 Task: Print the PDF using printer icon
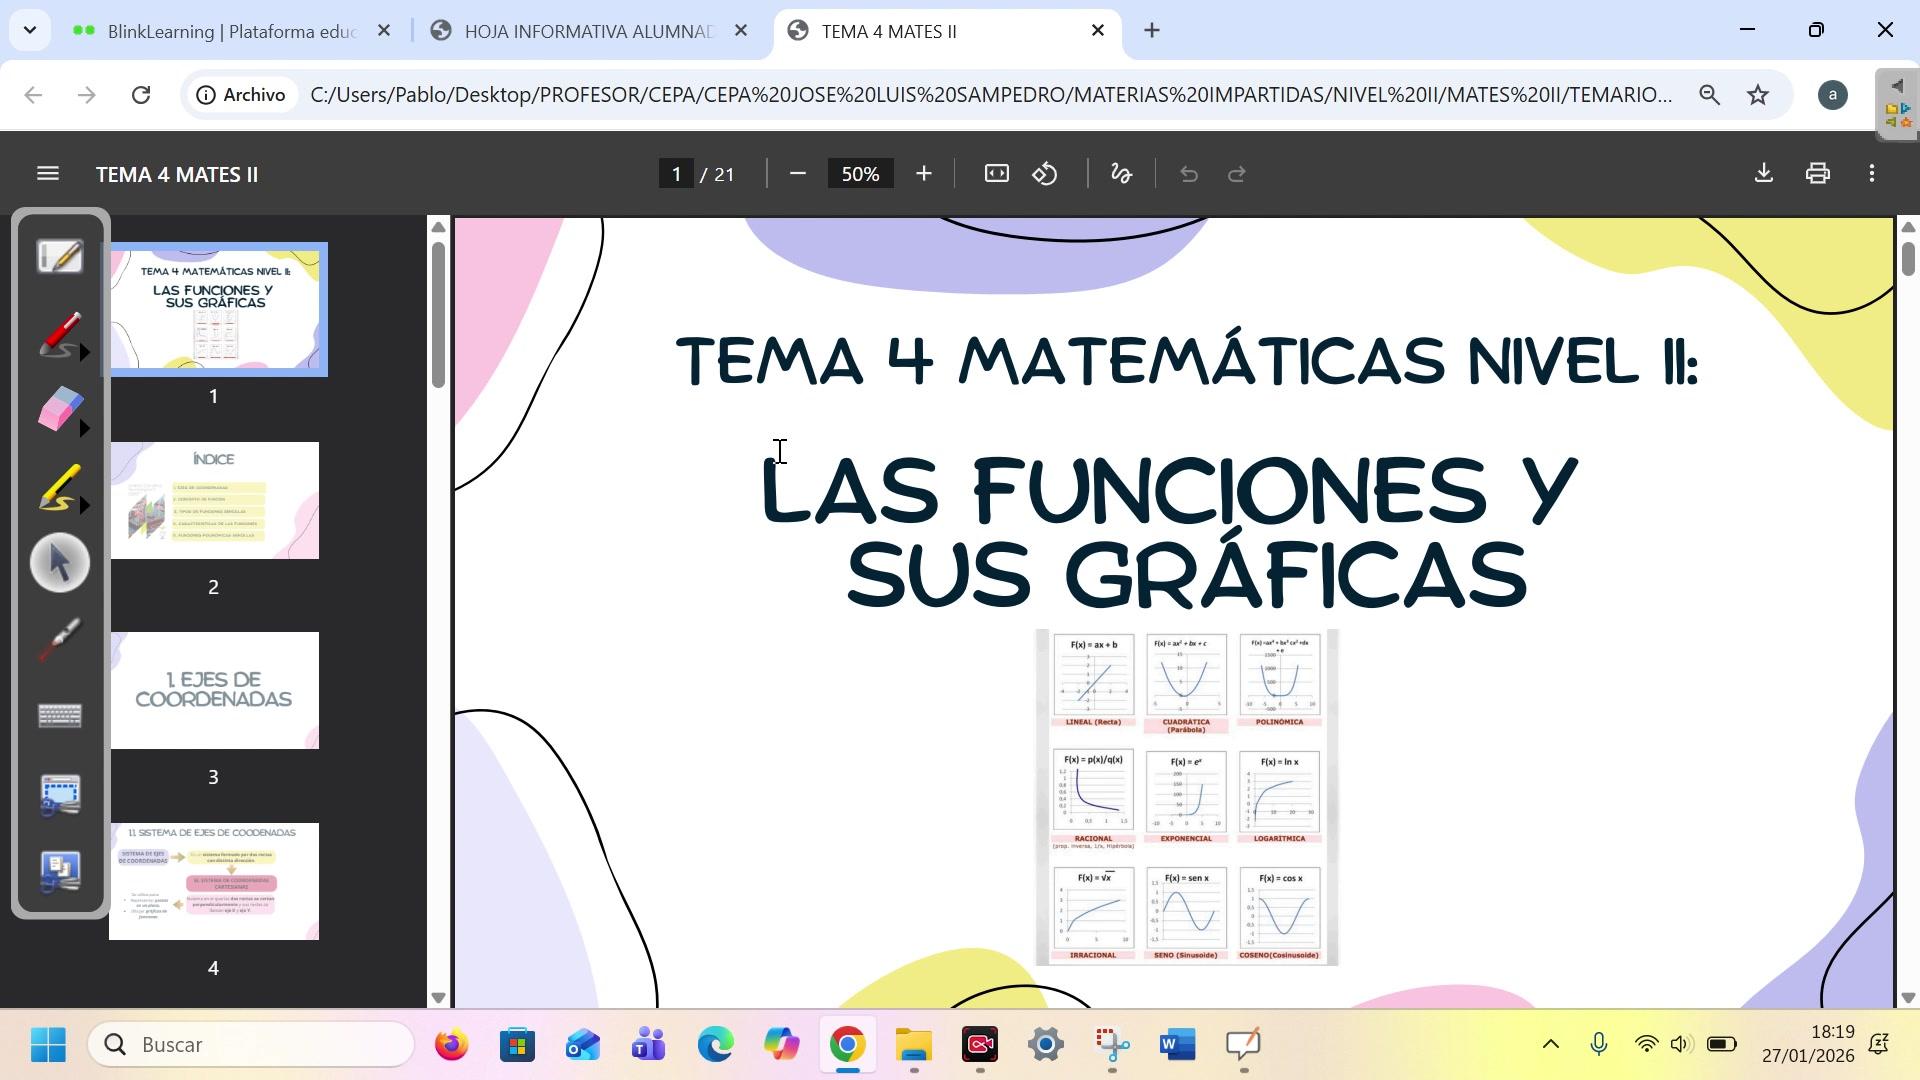[x=1817, y=174]
